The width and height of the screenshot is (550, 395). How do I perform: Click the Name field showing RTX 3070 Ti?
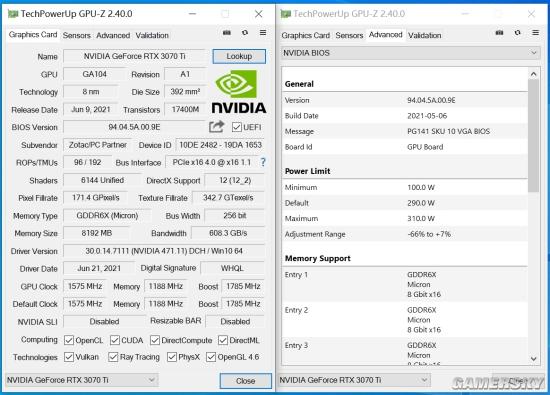click(134, 56)
